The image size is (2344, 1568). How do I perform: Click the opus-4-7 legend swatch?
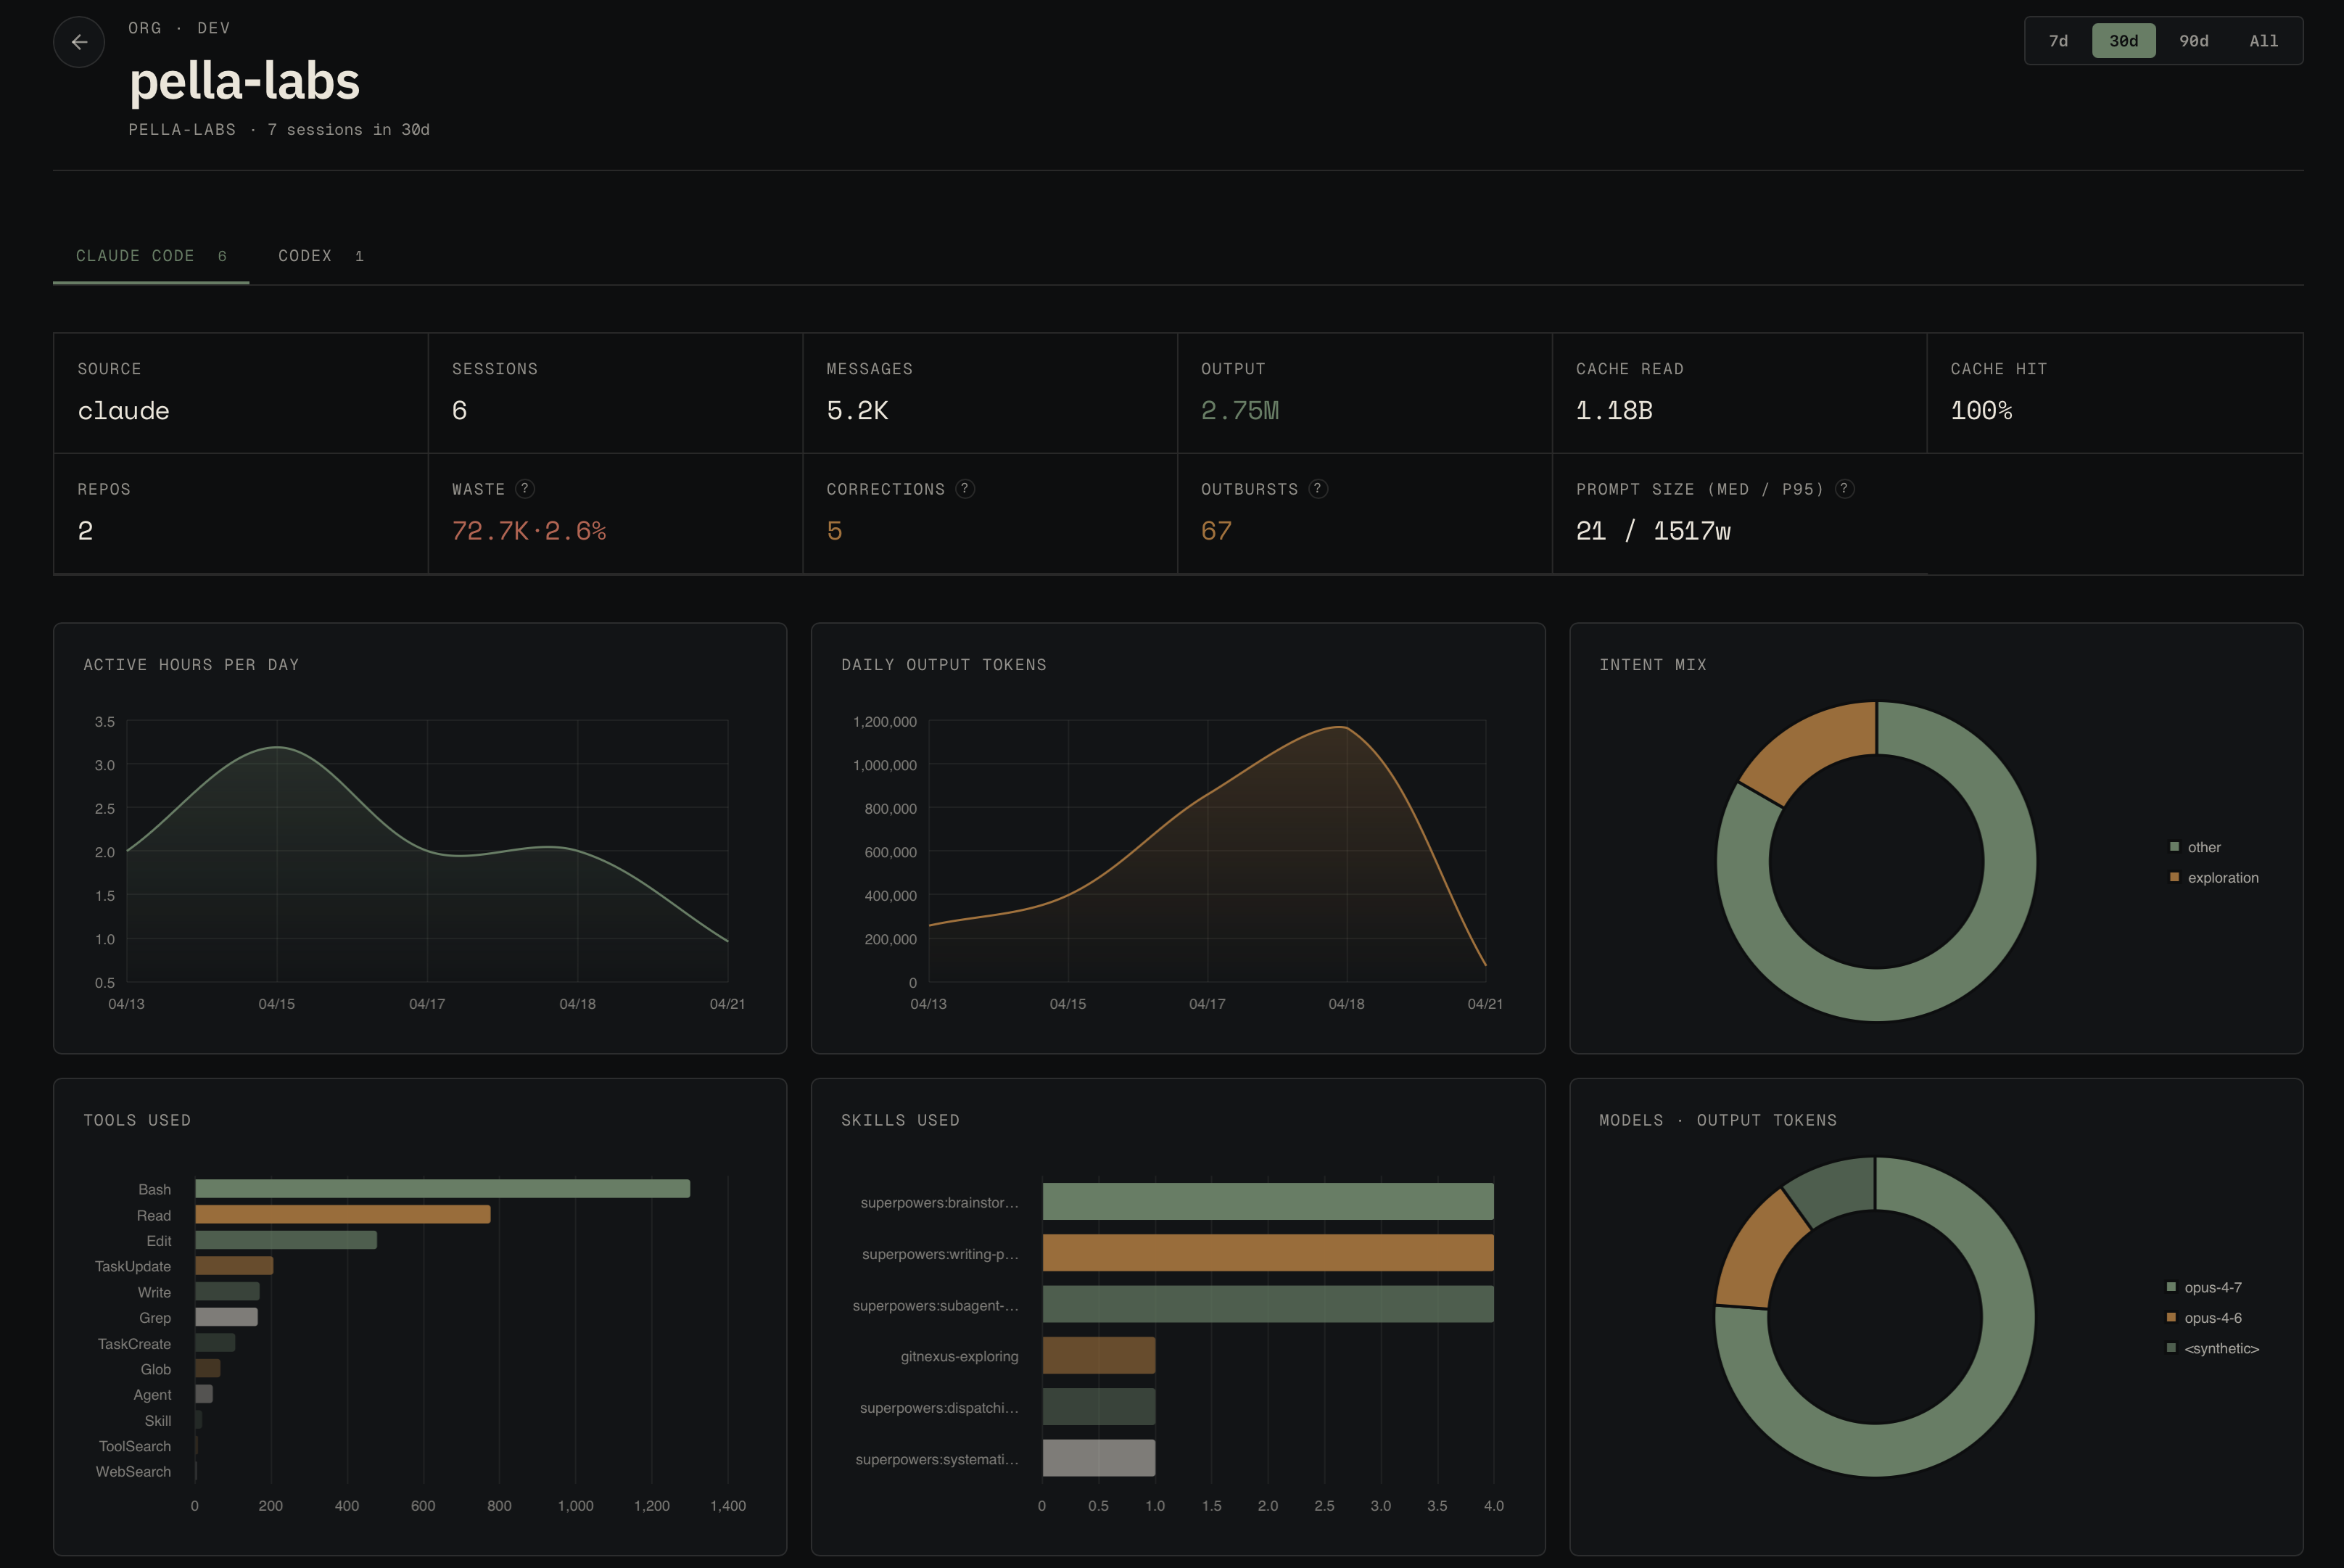click(2171, 1287)
